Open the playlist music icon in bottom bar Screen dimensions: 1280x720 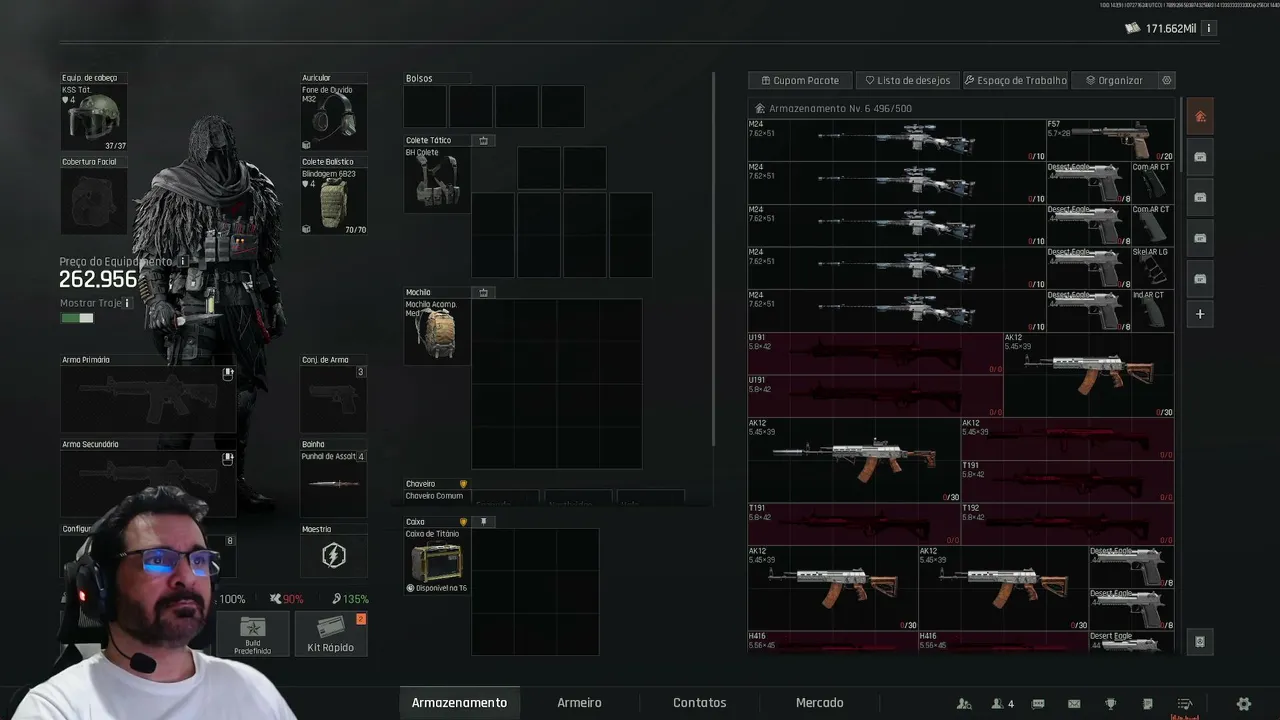tap(1185, 704)
